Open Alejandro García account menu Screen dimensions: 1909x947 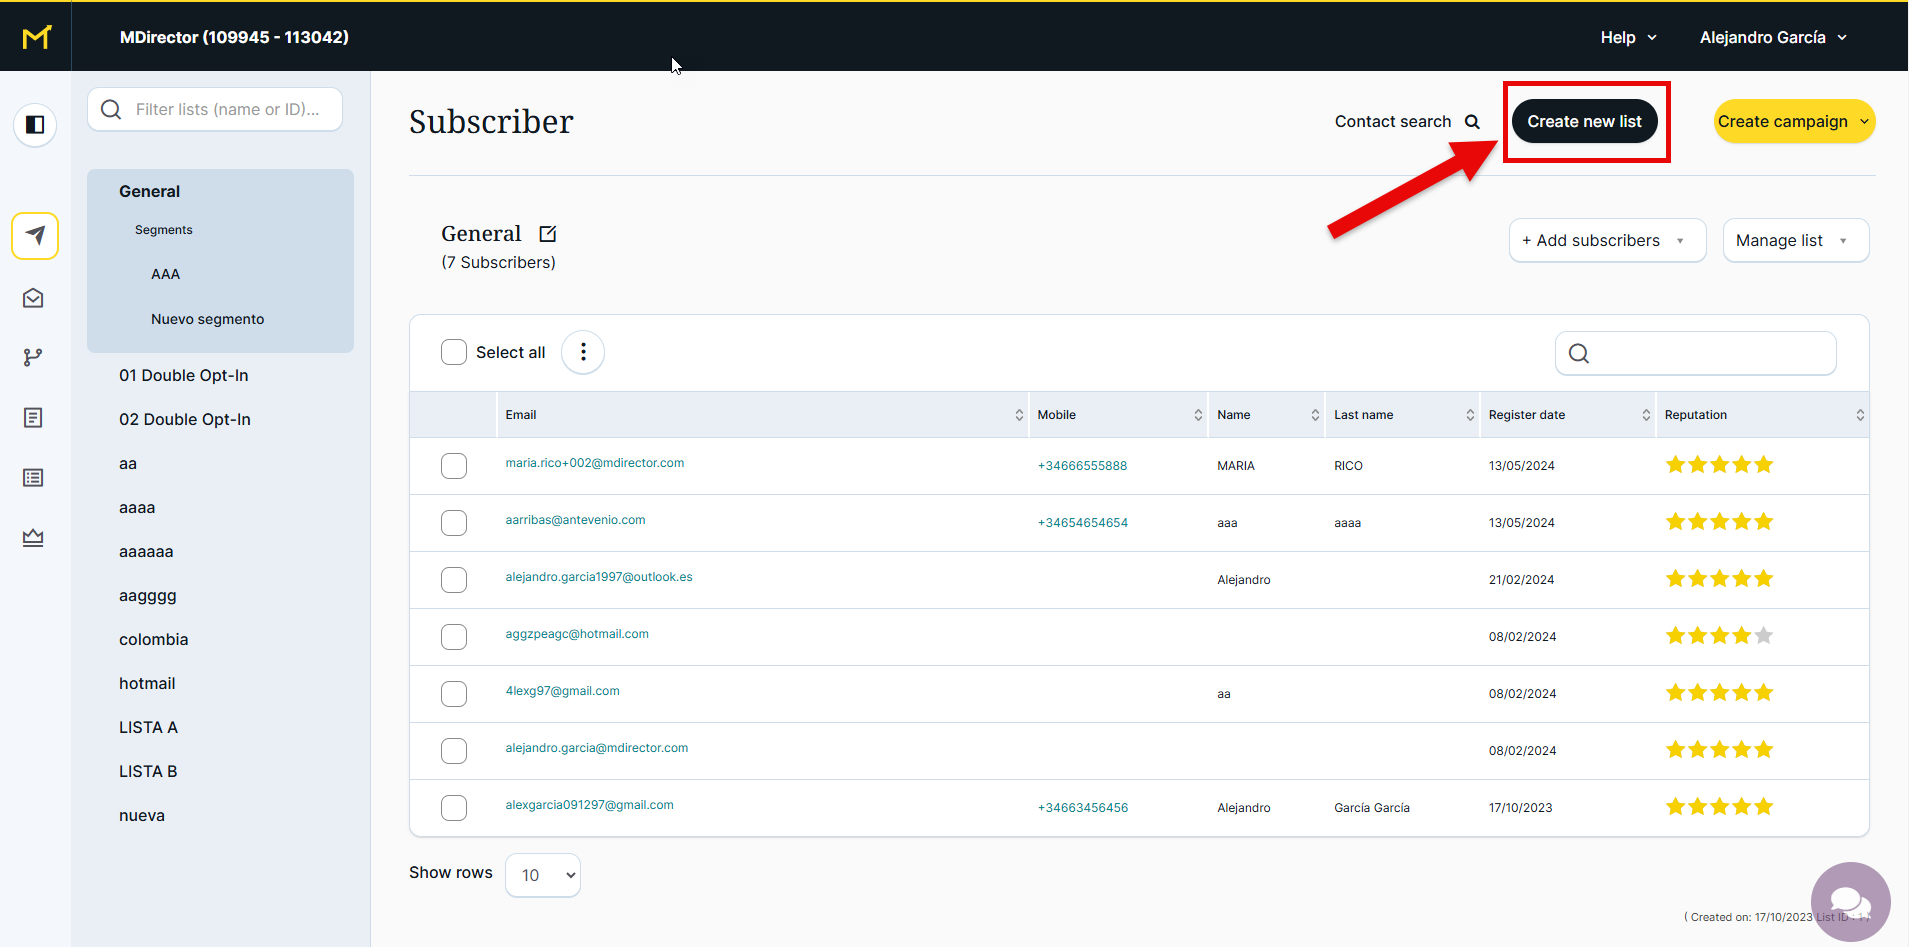click(1772, 37)
